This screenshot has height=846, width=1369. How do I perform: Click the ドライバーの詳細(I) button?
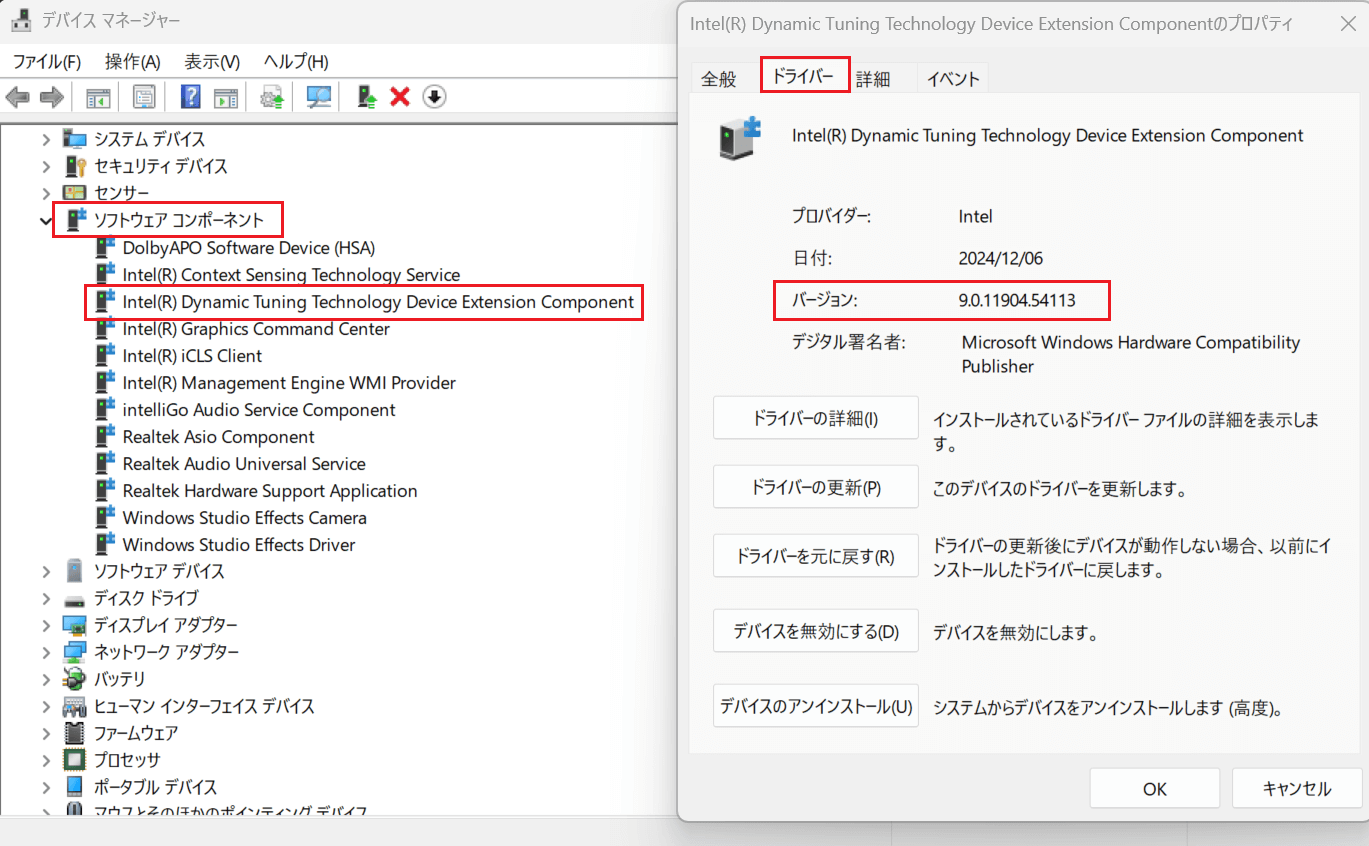click(815, 418)
